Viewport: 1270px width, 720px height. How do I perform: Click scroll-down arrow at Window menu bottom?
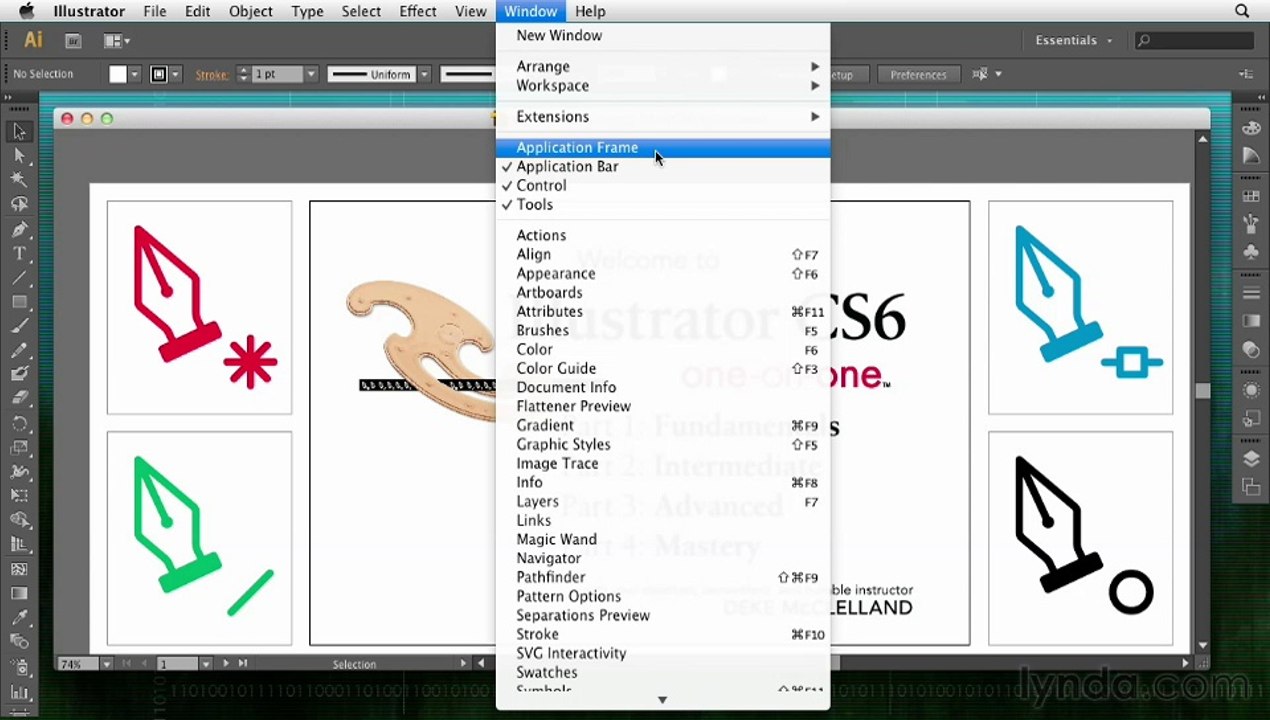coord(662,700)
